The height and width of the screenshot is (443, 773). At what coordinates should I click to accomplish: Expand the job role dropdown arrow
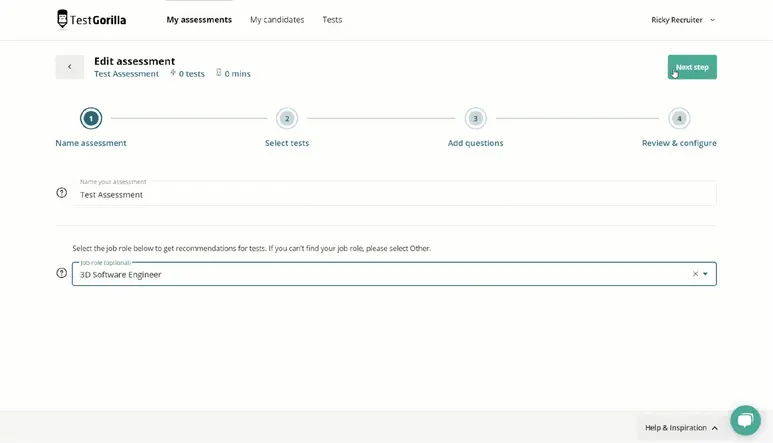click(706, 274)
